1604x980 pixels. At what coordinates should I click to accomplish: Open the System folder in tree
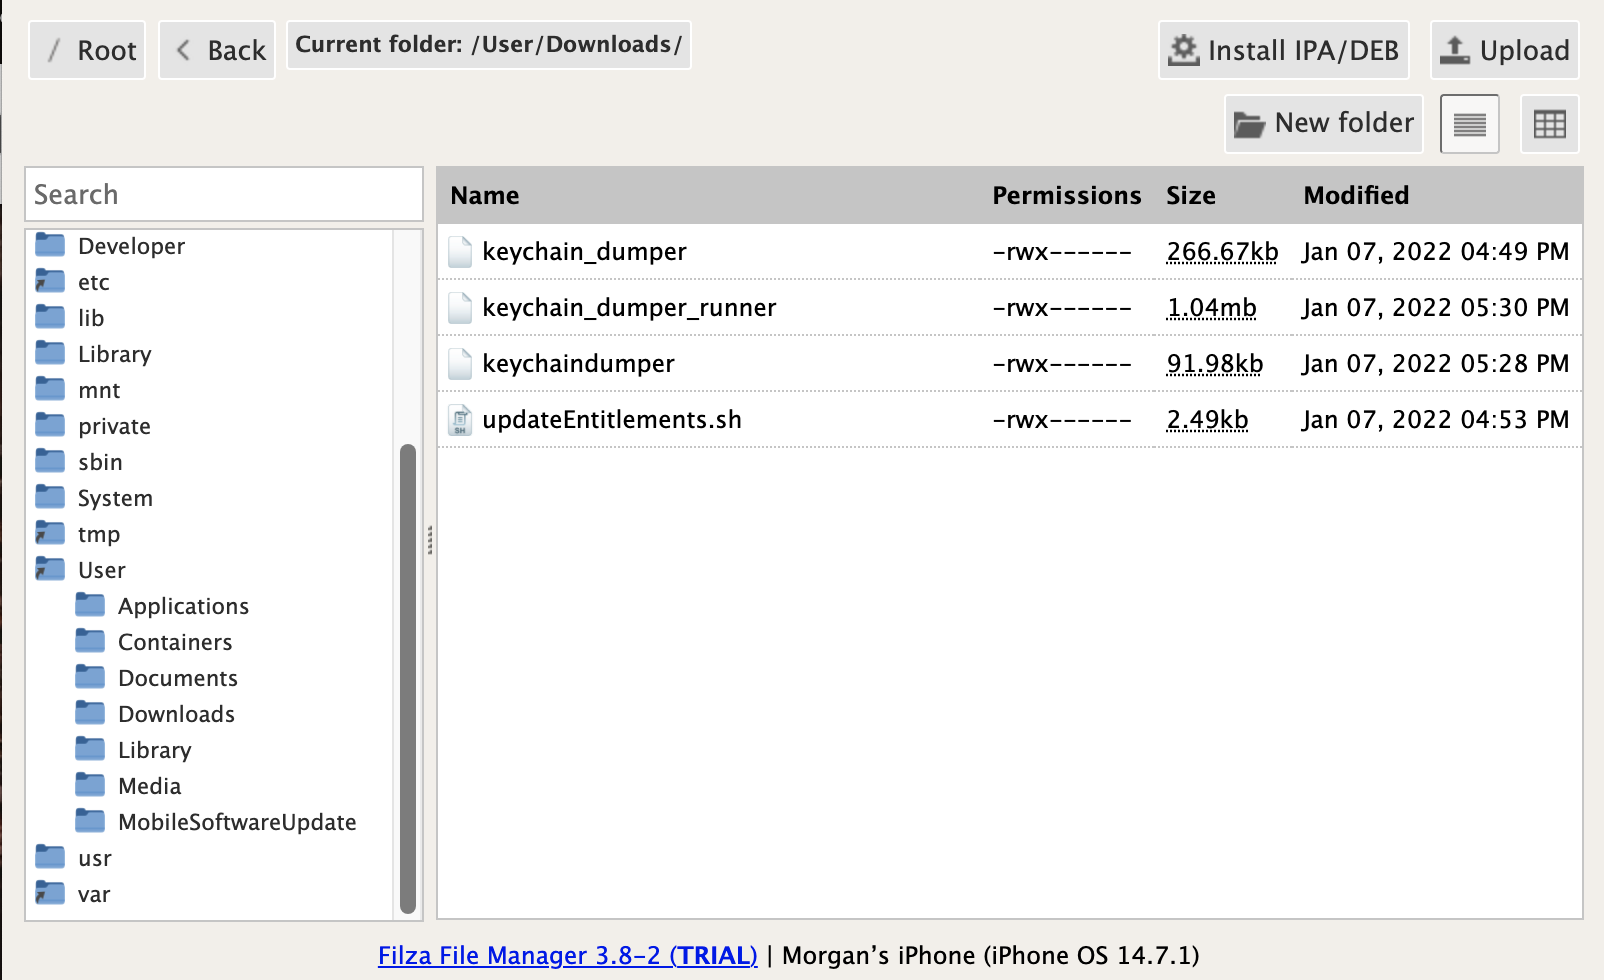[115, 498]
